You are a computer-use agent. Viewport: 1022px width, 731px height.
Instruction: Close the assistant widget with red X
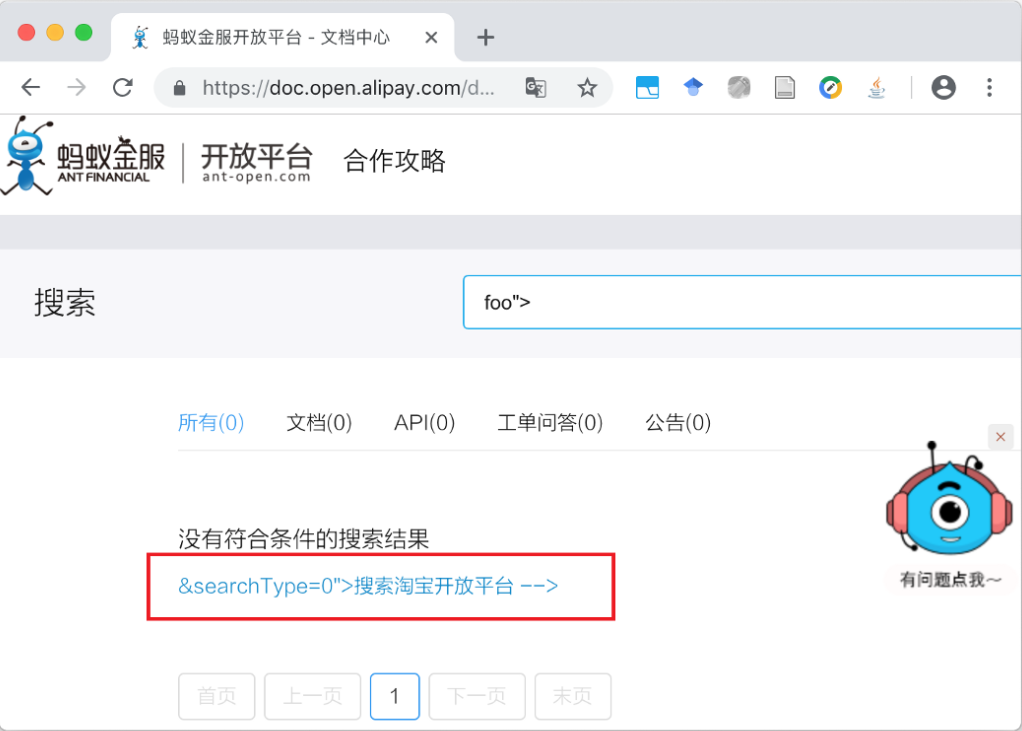point(1000,437)
